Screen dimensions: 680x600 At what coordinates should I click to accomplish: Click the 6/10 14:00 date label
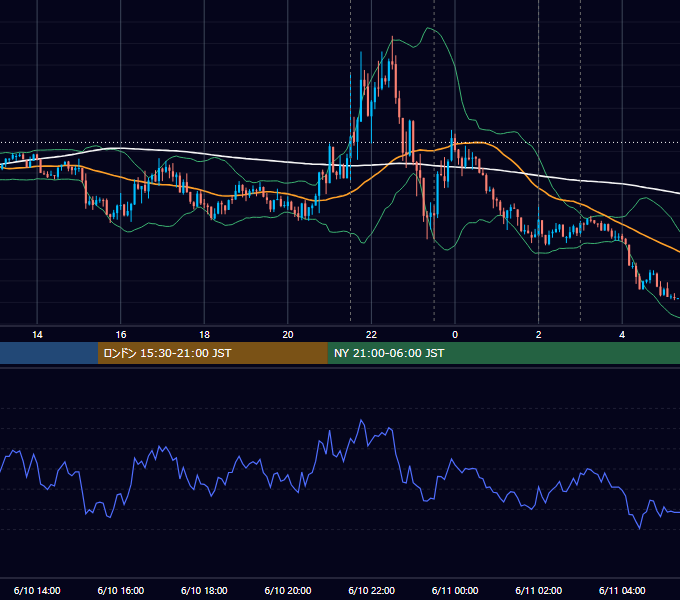37,590
